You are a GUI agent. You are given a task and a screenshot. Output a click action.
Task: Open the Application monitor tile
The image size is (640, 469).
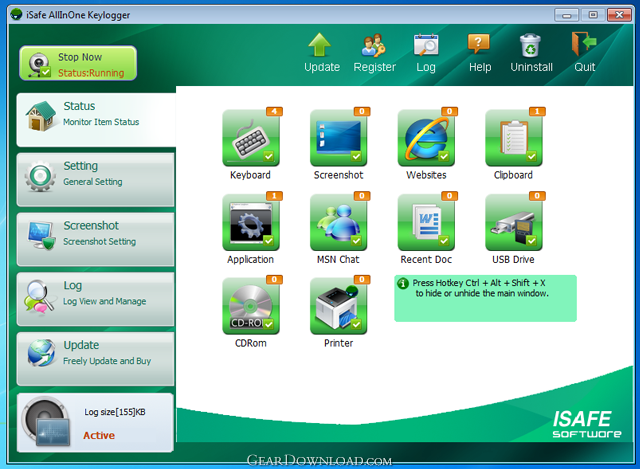[x=251, y=222]
